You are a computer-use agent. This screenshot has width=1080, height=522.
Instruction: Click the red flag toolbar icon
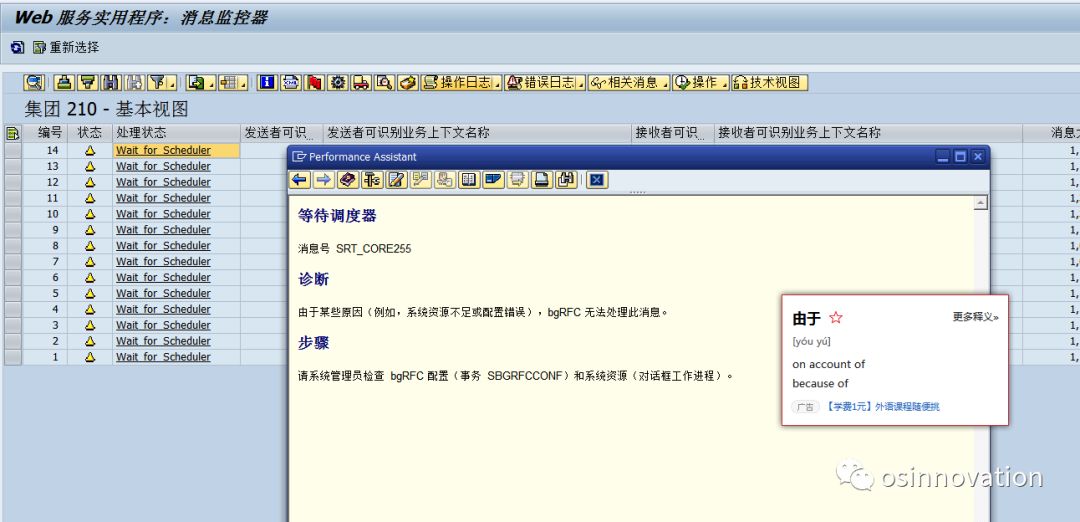coord(314,83)
